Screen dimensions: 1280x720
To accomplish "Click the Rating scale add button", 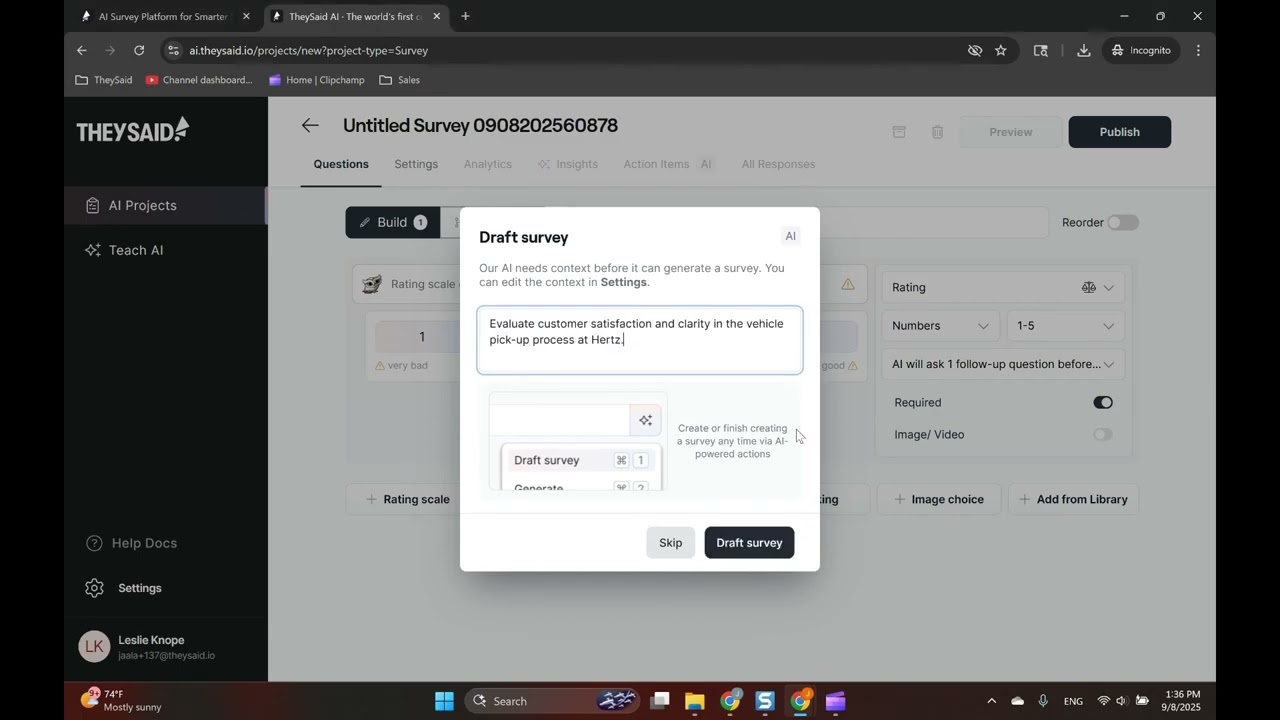I will coord(407,499).
